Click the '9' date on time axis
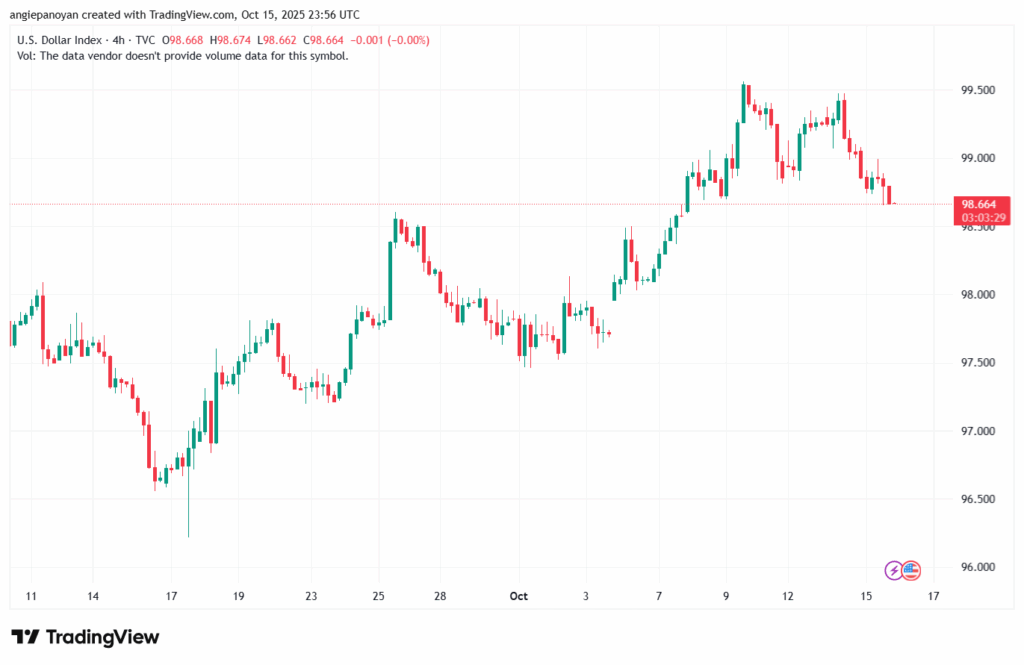 727,596
